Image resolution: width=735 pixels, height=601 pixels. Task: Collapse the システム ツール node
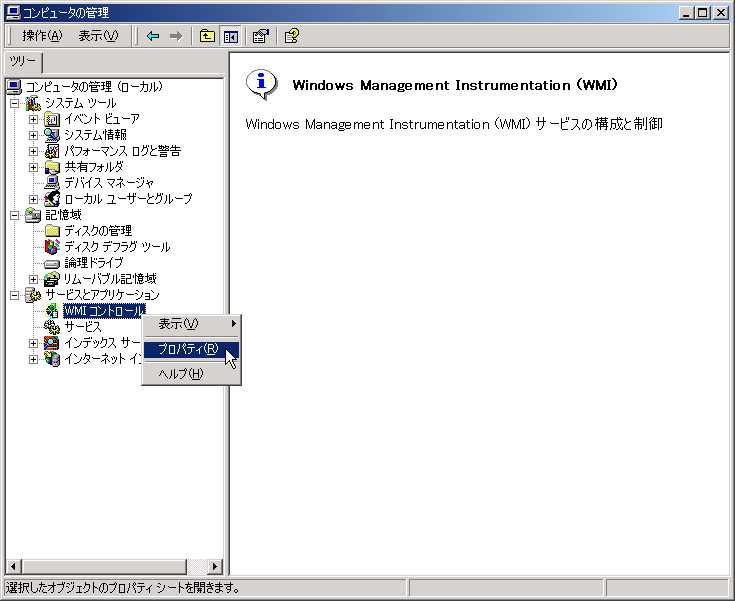click(x=15, y=103)
